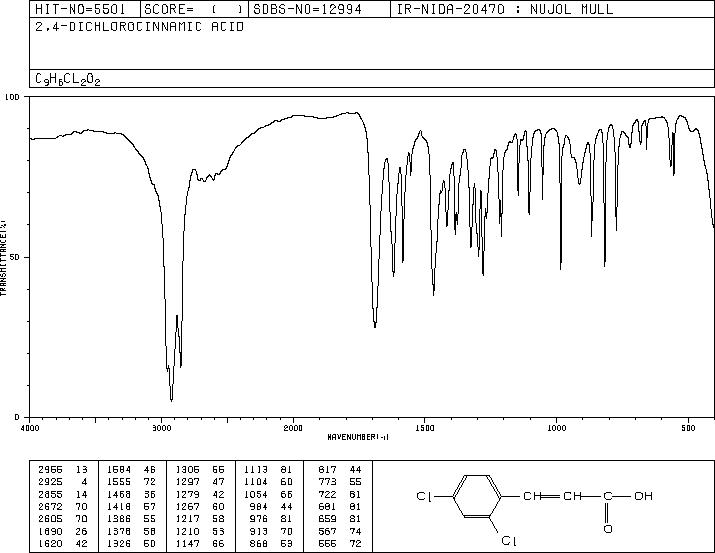Image resolution: width=715 pixels, height=553 pixels.
Task: Click the 1500 x-axis tick label
Action: click(425, 428)
